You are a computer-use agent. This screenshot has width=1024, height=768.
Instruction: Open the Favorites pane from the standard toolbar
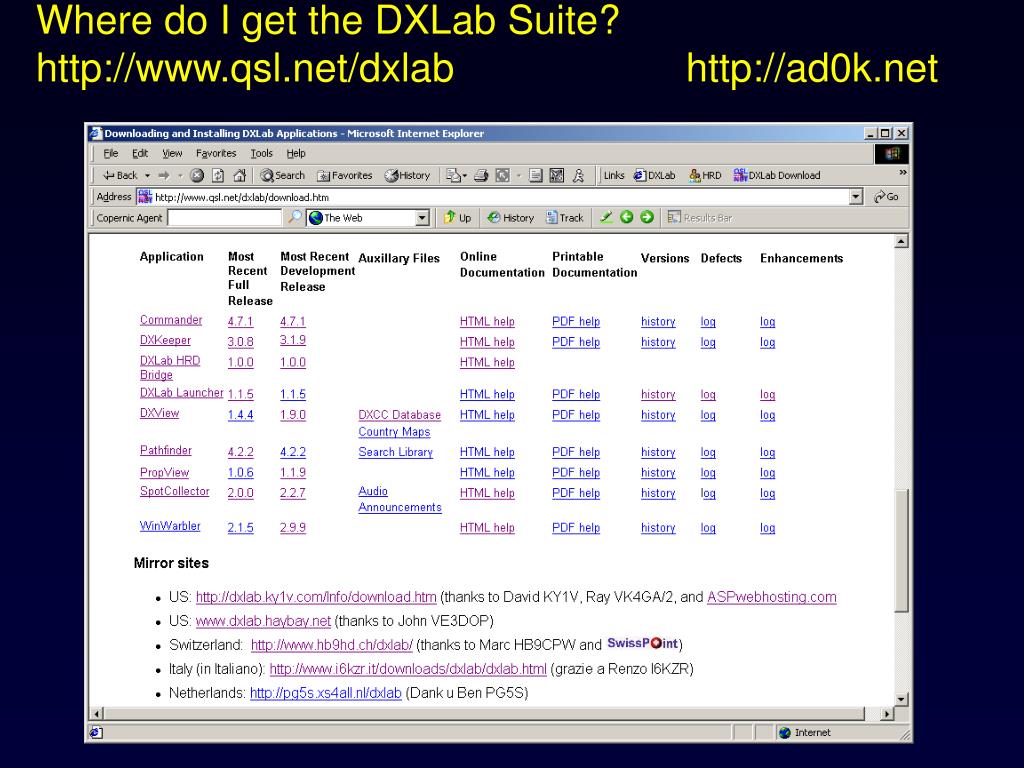[344, 175]
